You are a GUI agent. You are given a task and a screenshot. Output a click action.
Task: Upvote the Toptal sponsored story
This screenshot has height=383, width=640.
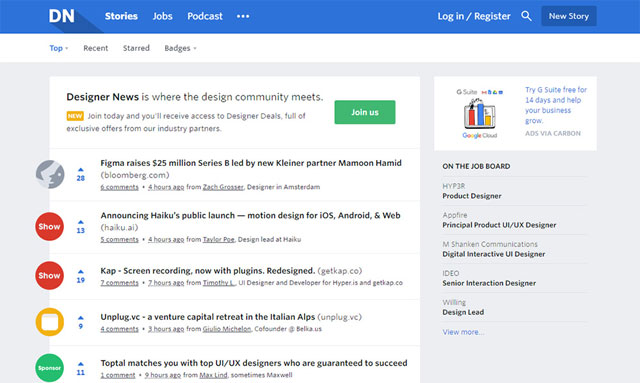[81, 364]
